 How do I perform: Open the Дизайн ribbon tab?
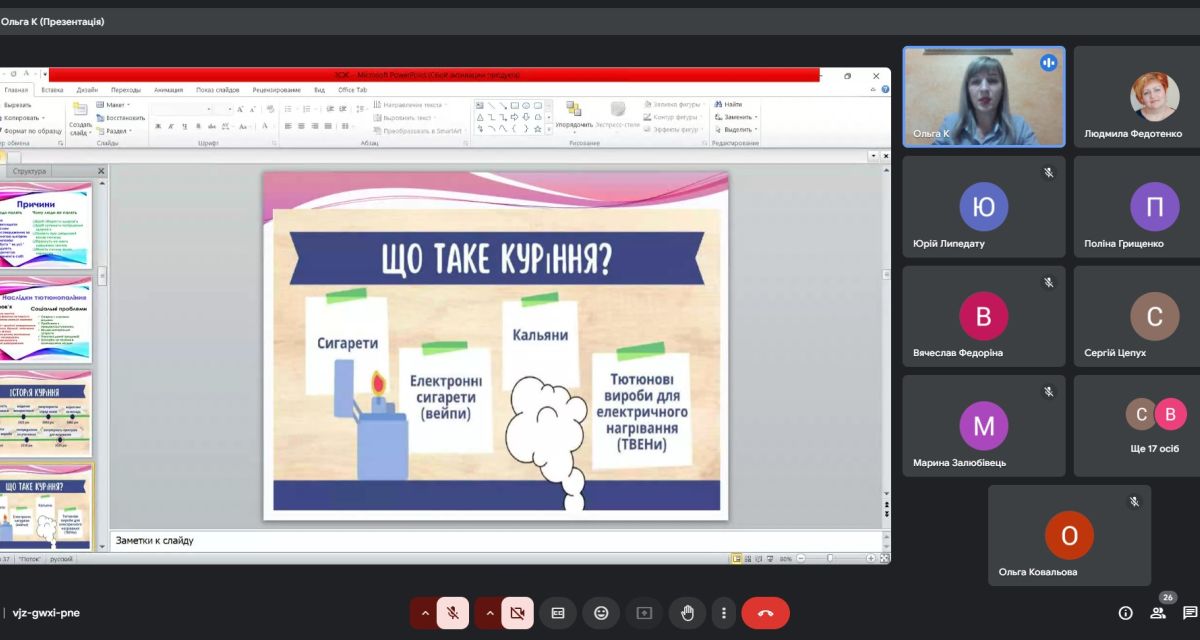tap(87, 90)
